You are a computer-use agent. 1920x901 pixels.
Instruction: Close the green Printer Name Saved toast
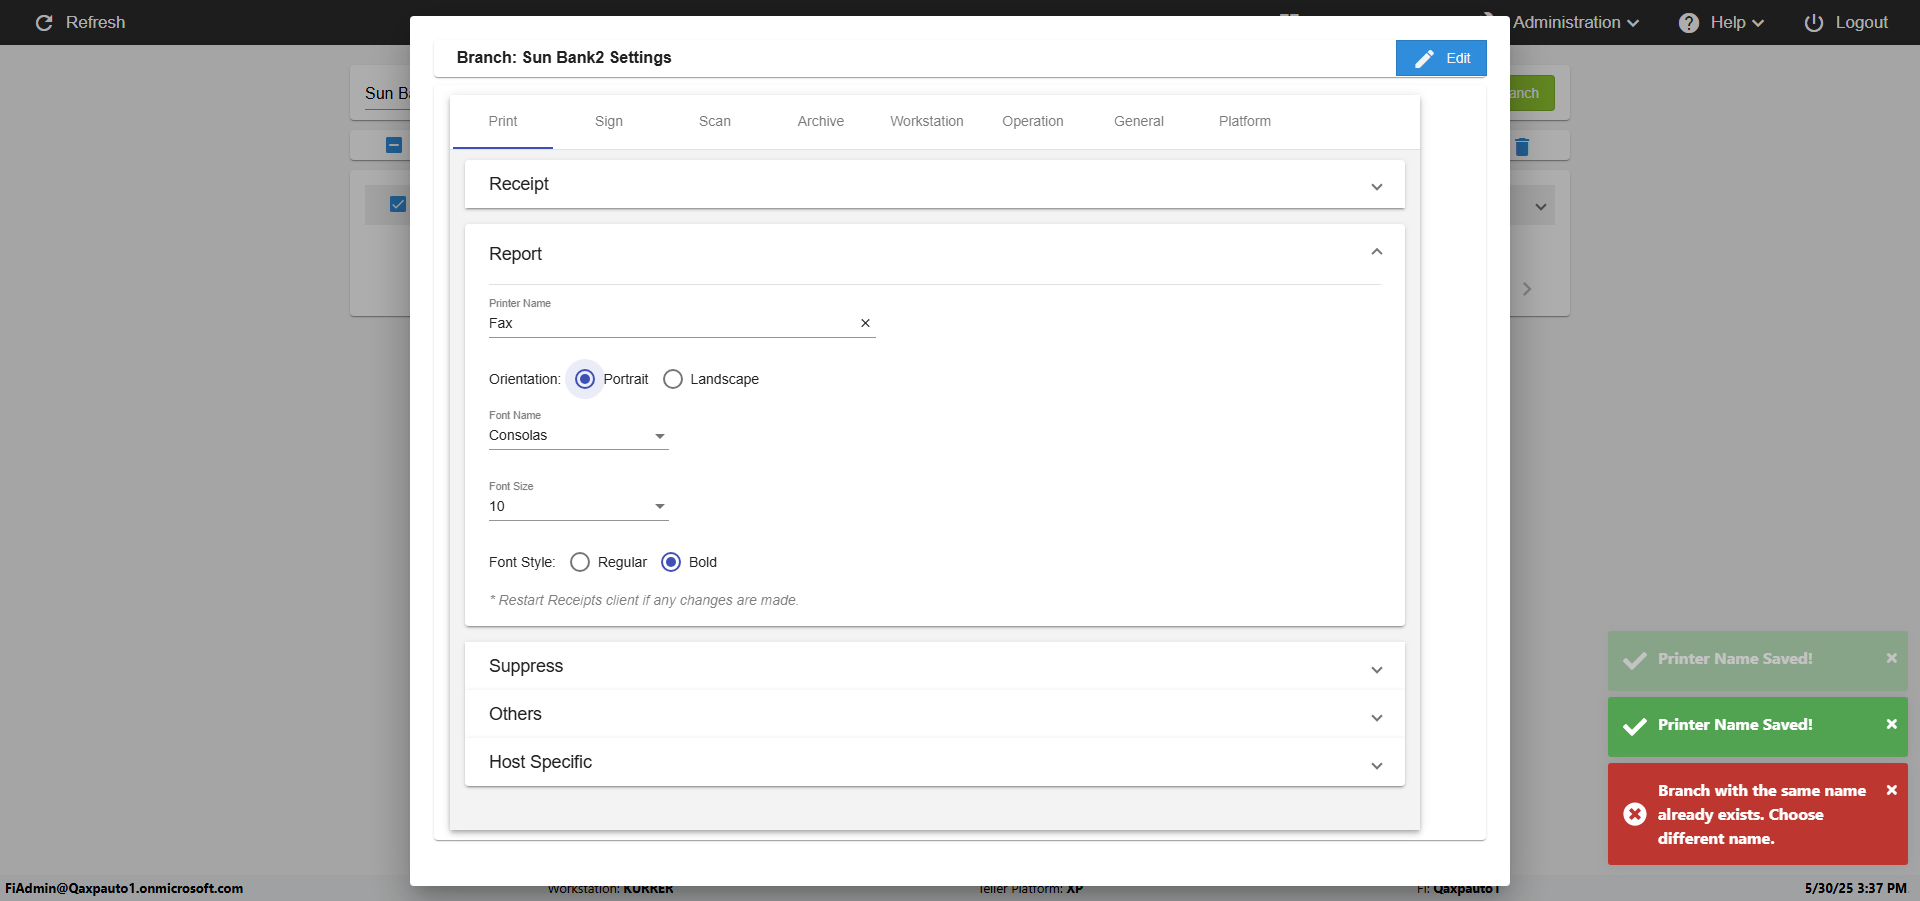[x=1891, y=724]
